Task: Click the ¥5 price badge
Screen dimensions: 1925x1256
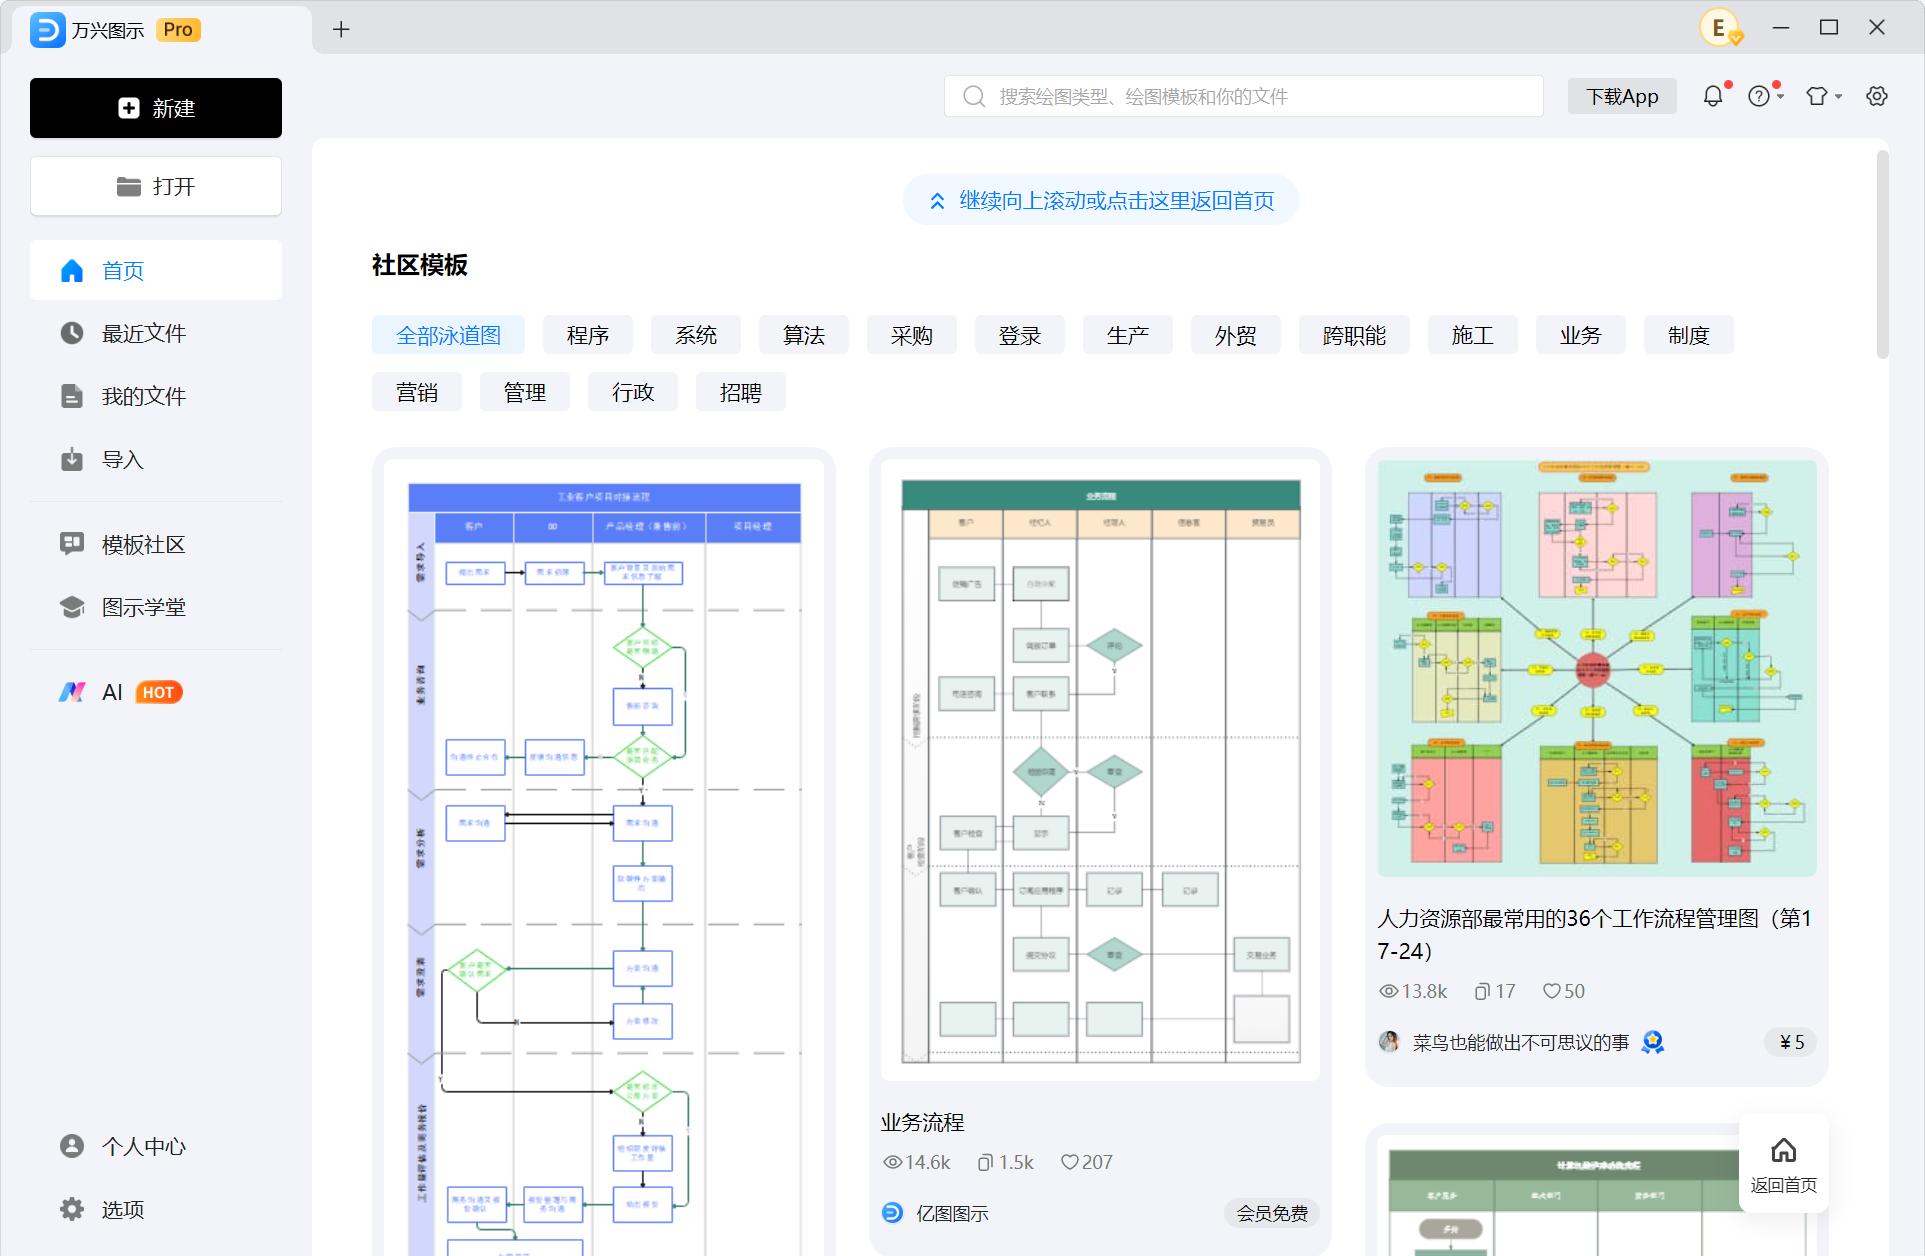Action: [1791, 1042]
